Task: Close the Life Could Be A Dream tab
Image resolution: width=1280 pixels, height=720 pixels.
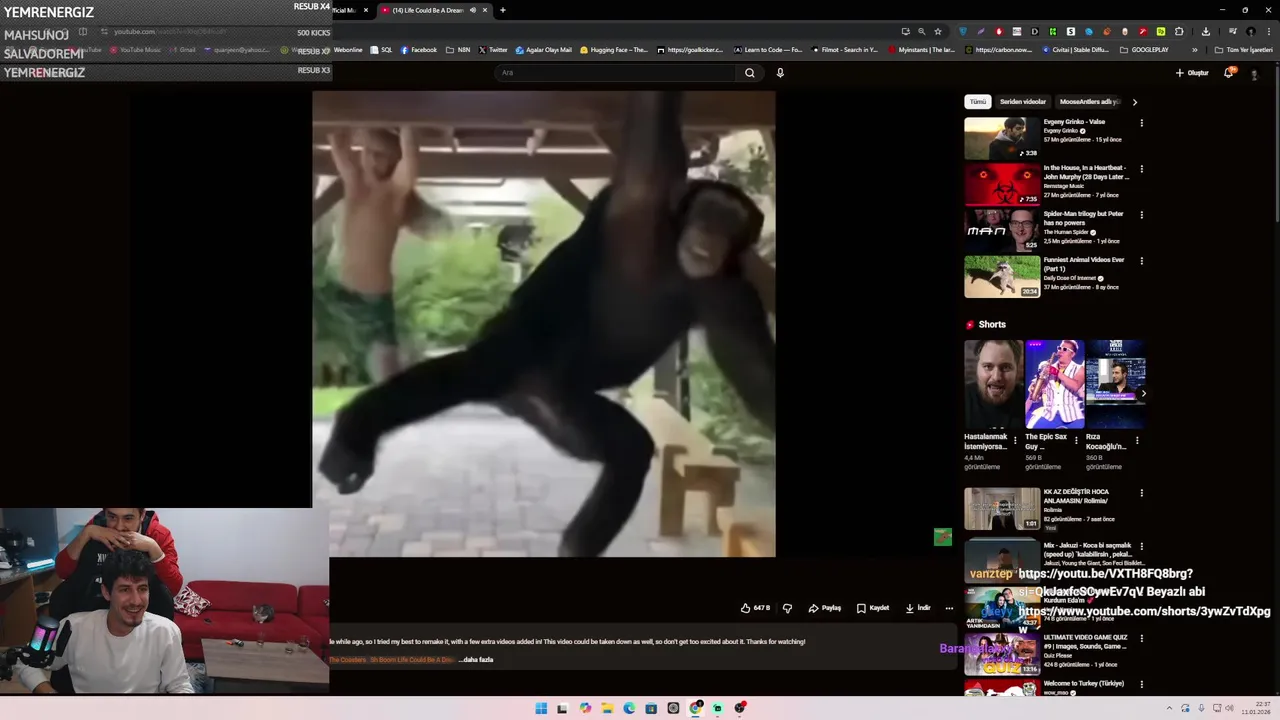Action: click(x=485, y=10)
